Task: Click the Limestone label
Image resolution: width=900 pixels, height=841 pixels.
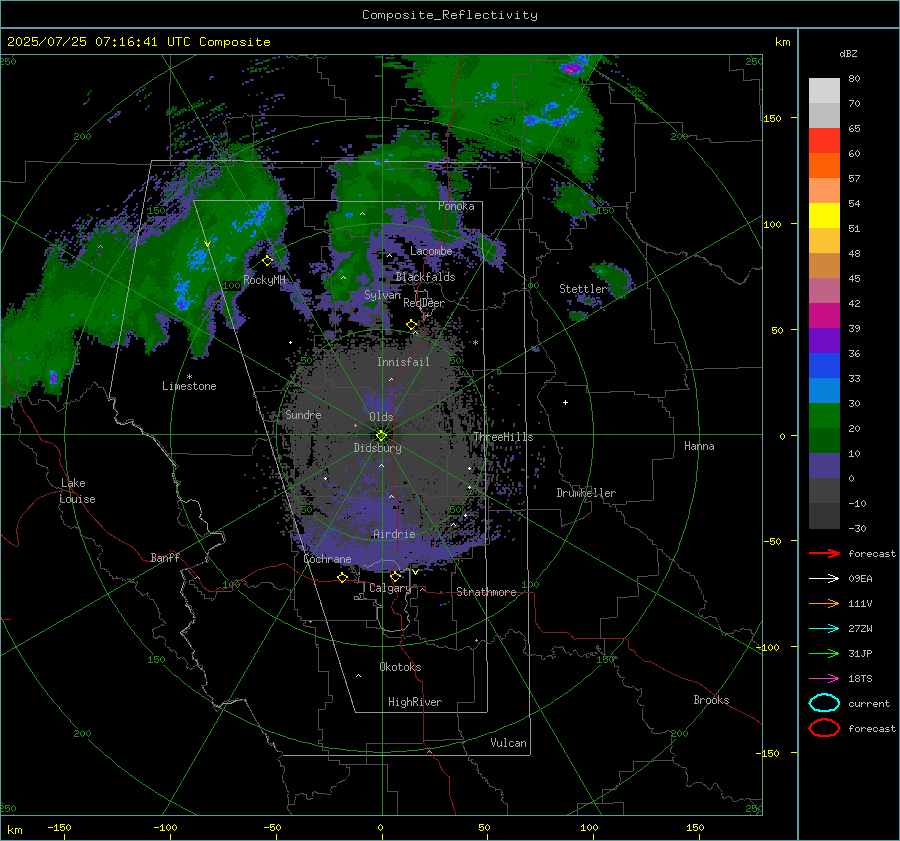Action: point(189,386)
